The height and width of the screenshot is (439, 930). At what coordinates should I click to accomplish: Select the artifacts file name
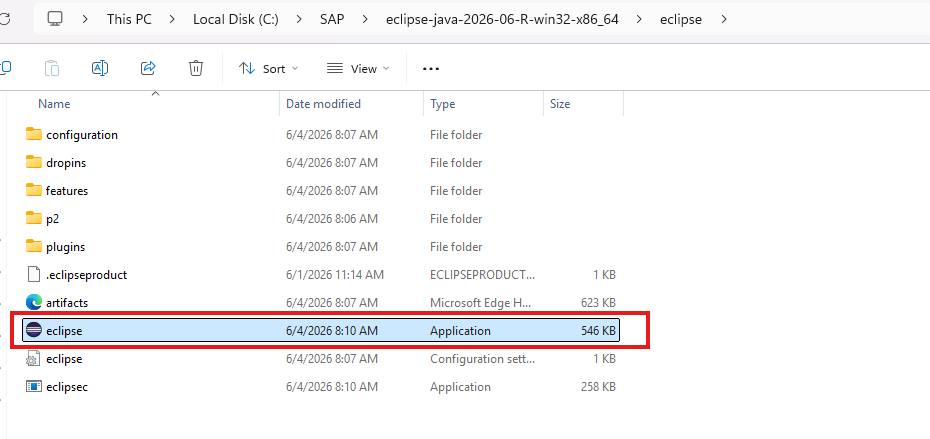[x=67, y=303]
